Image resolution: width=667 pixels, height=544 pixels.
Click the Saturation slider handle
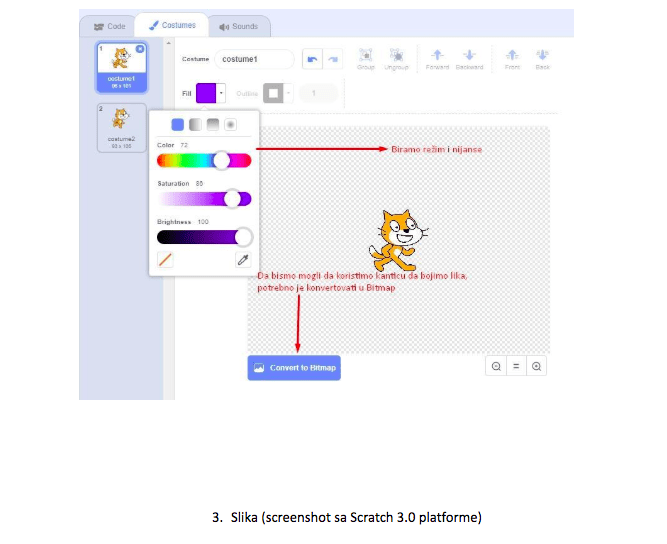(x=232, y=199)
